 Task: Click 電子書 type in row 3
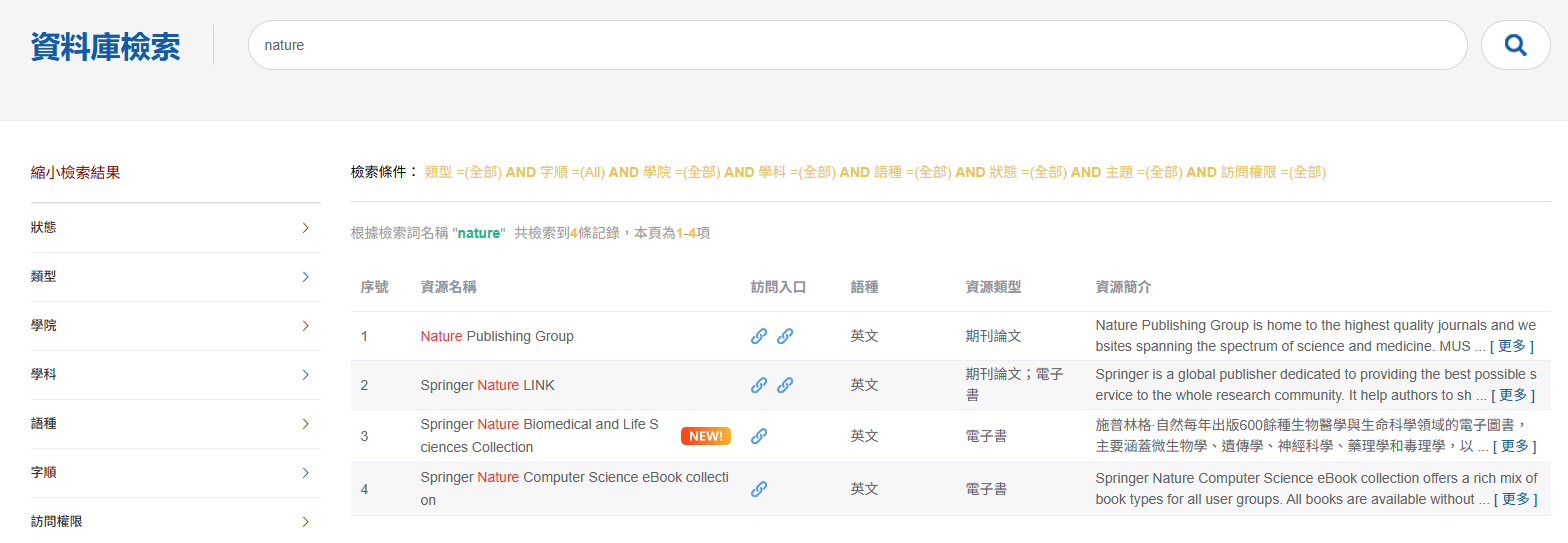tap(986, 436)
